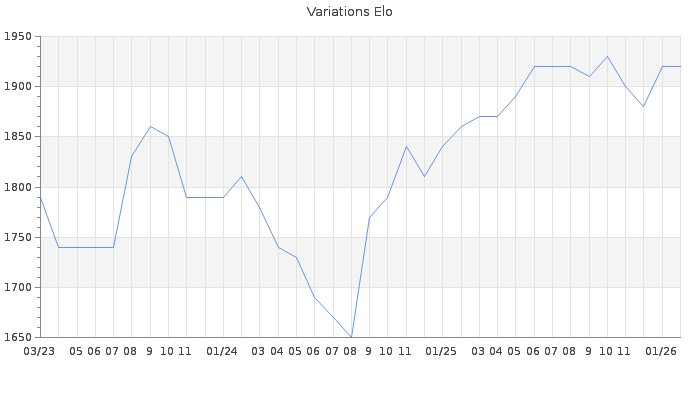Click the line's rightmost endpoint at 1920
This screenshot has height=400, width=700.
coord(680,66)
